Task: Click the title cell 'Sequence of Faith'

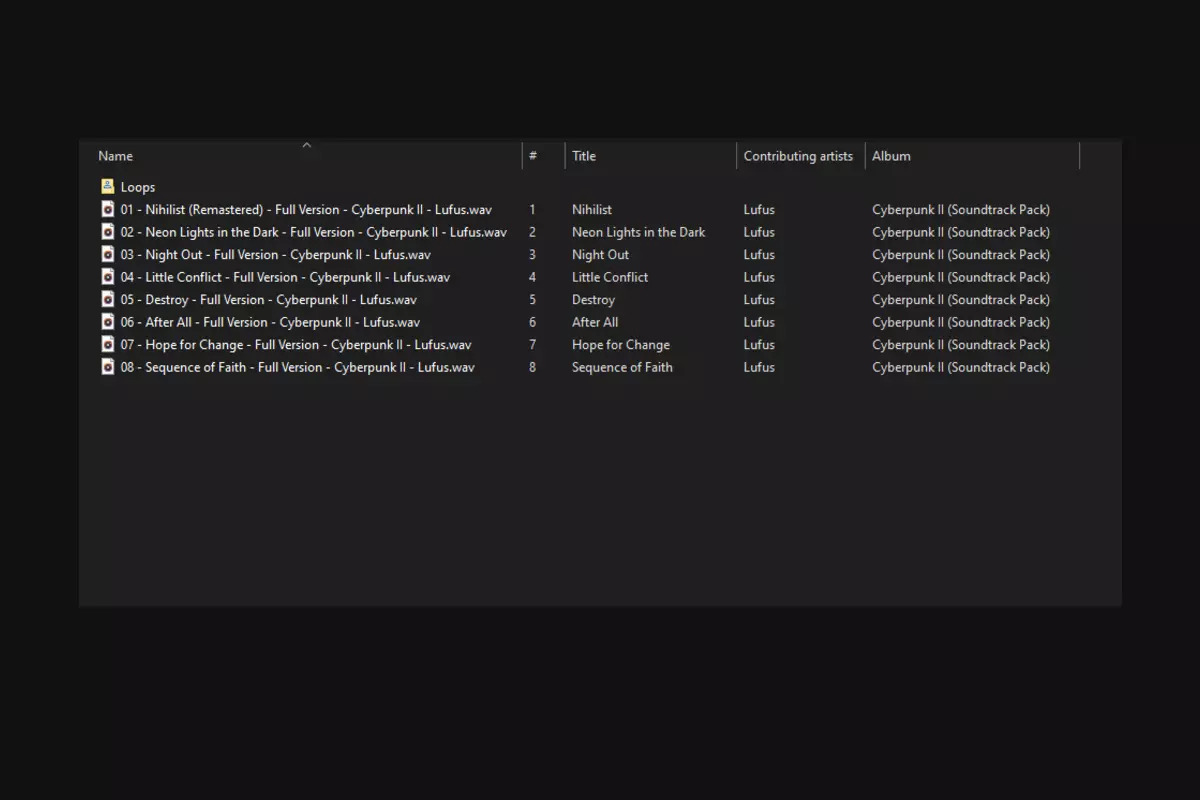Action: pyautogui.click(x=622, y=367)
